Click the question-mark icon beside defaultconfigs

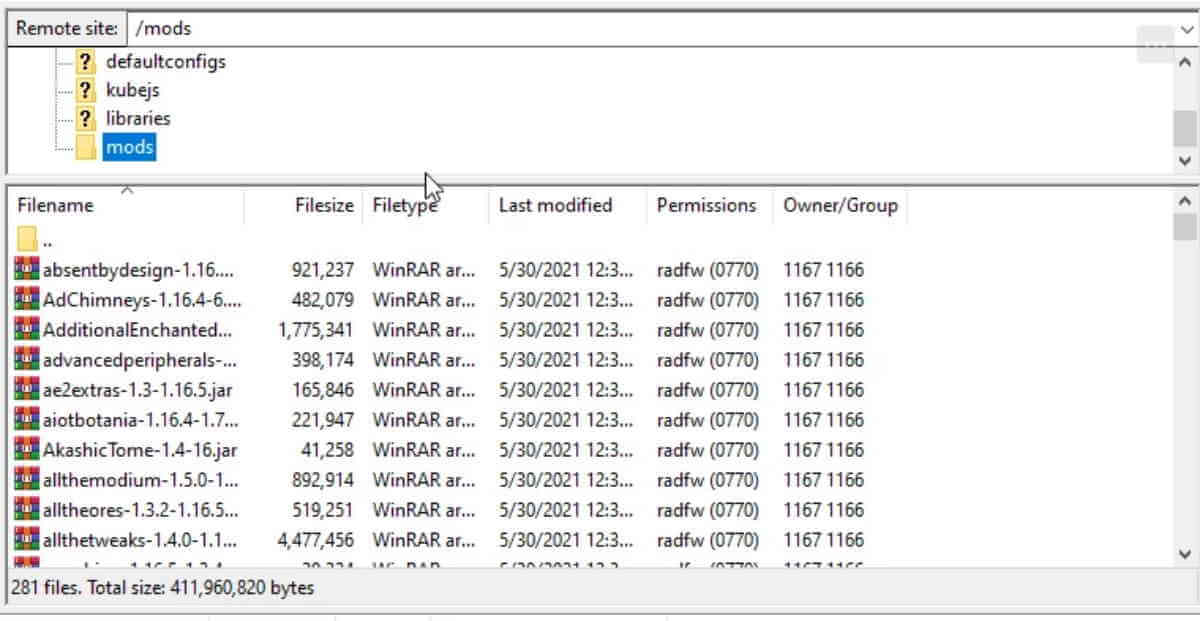point(87,62)
